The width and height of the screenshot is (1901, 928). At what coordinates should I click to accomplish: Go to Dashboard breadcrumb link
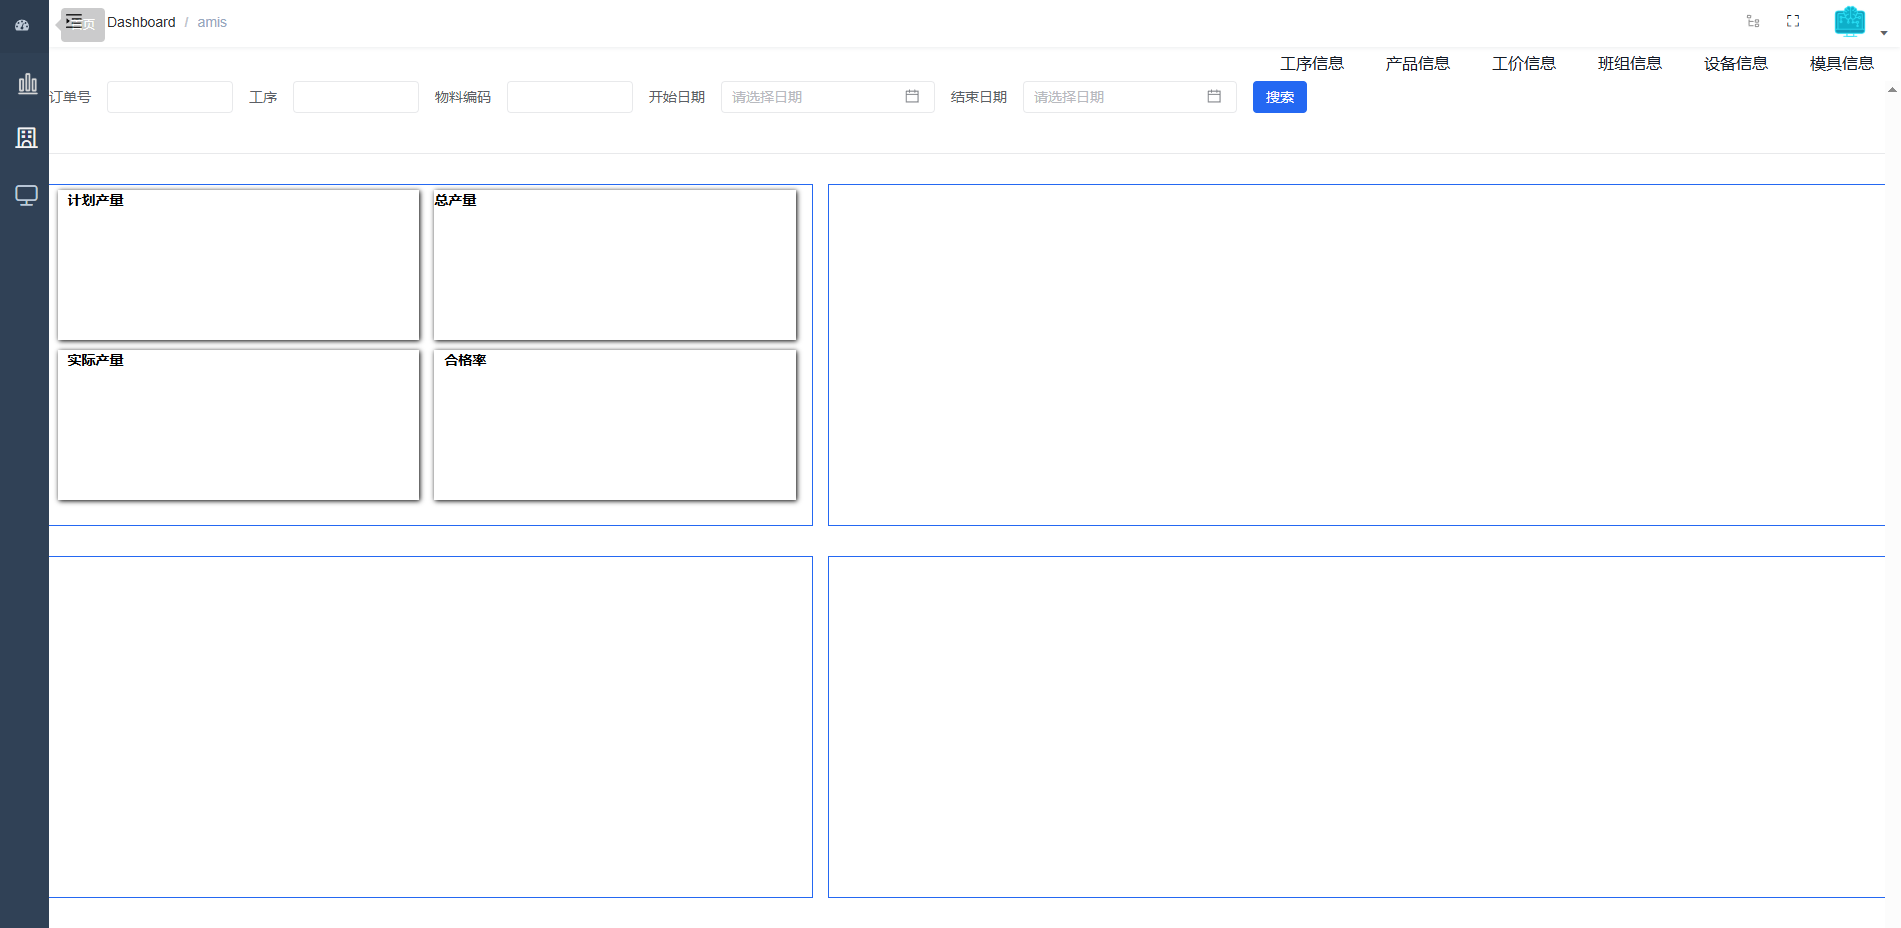coord(141,22)
